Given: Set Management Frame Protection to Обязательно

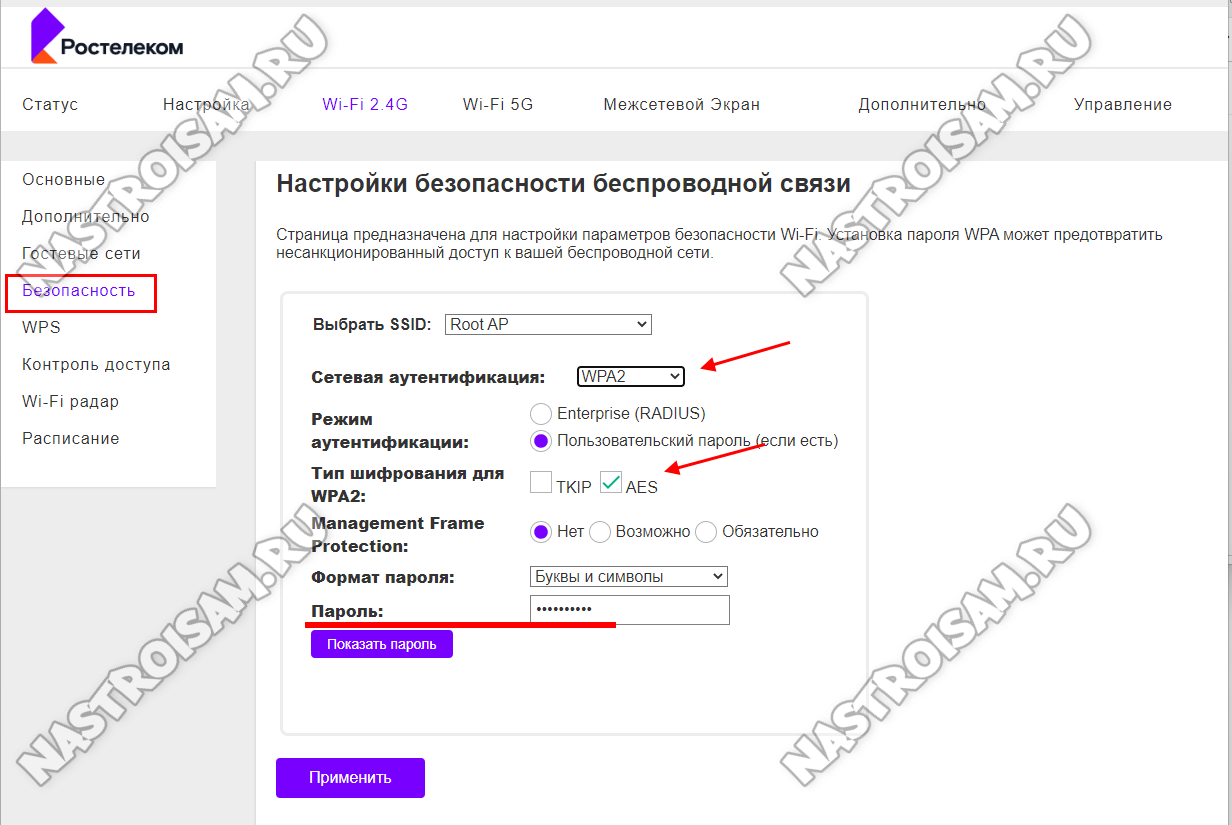Looking at the screenshot, I should click(x=706, y=532).
